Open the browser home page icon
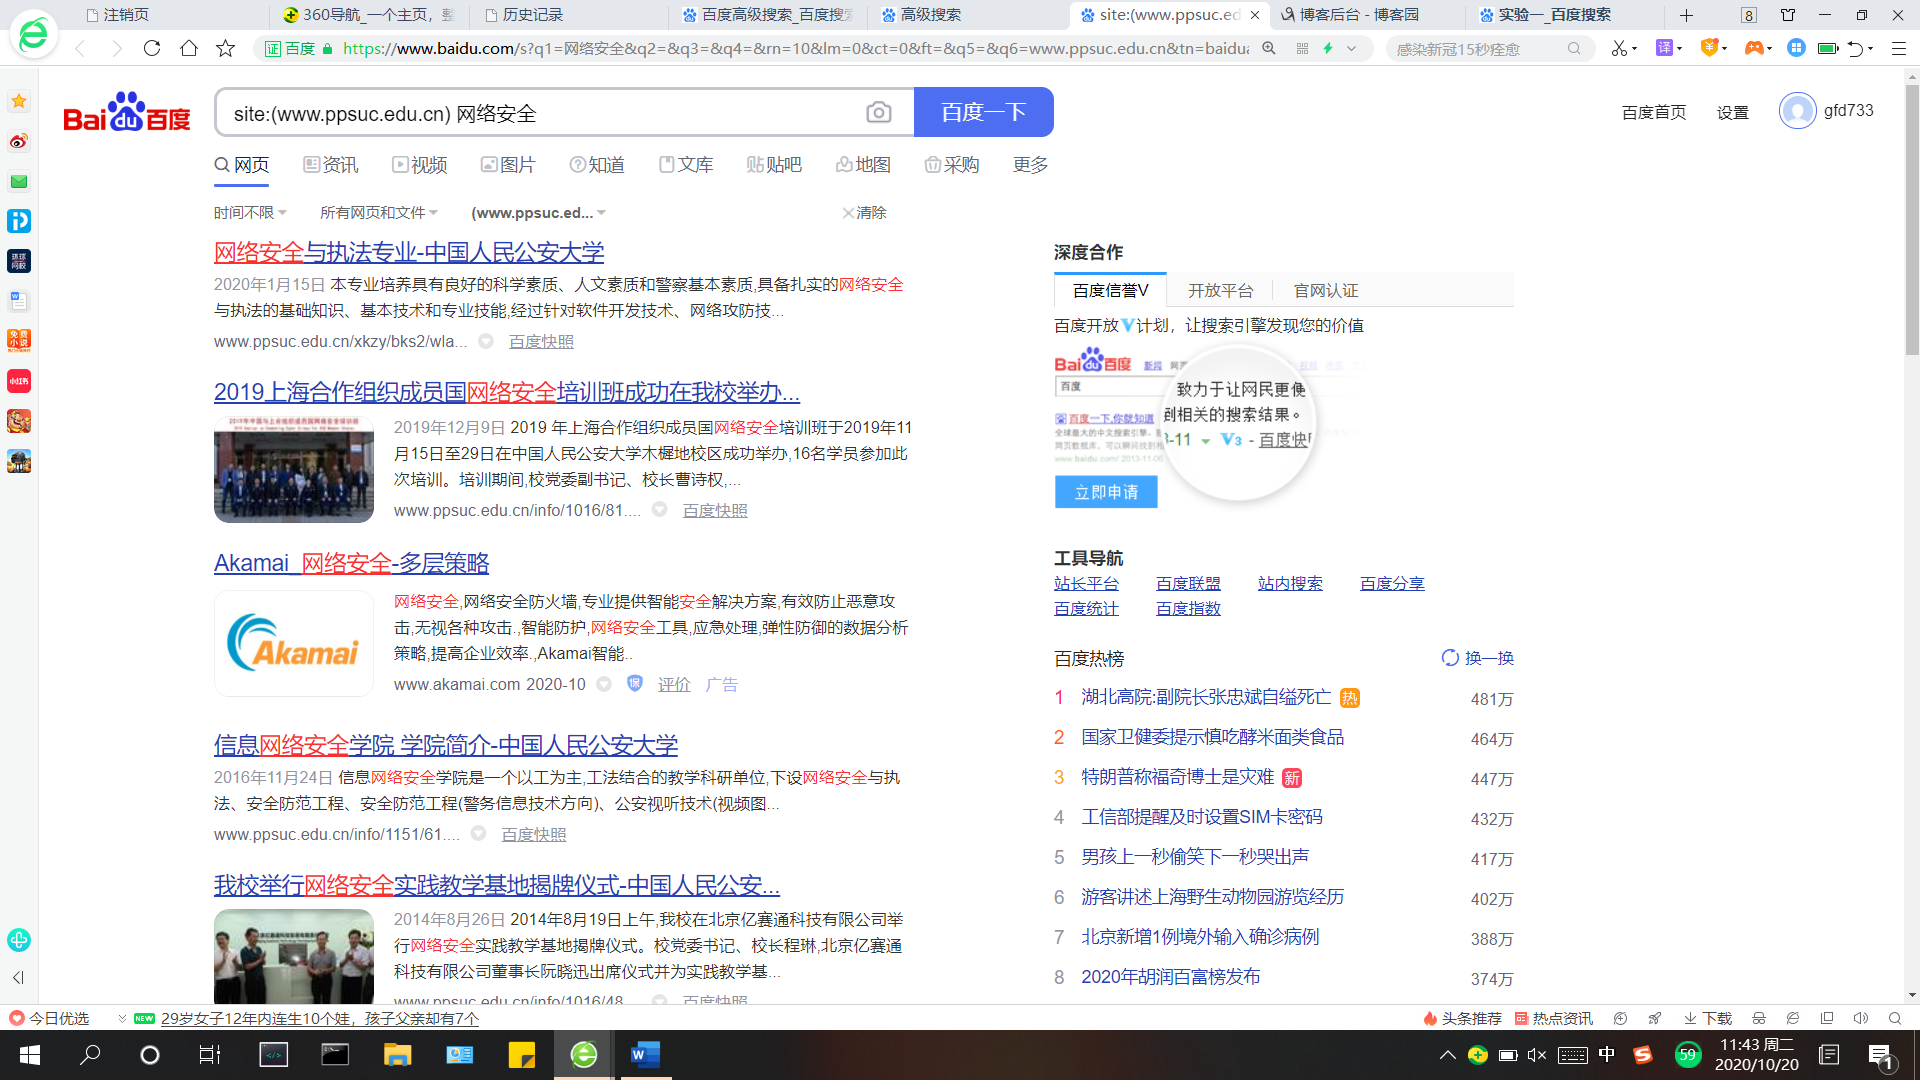This screenshot has width=1920, height=1080. coord(189,48)
